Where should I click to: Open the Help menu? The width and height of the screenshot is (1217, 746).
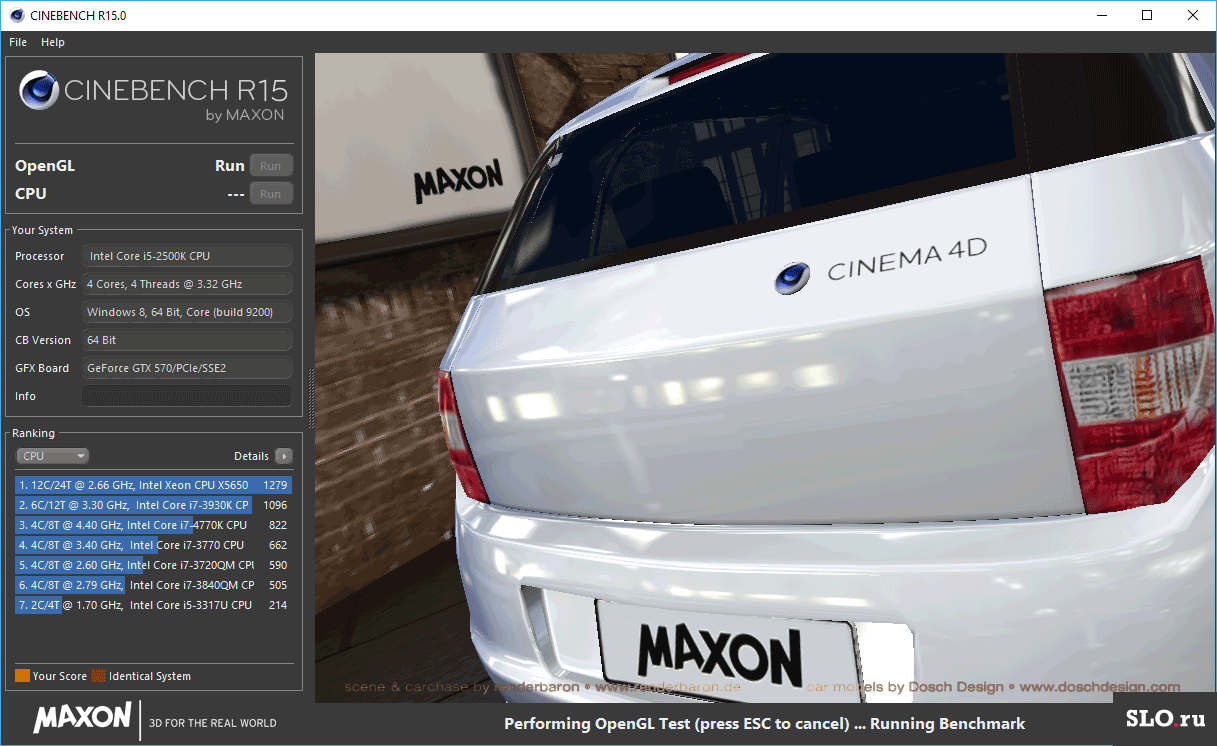tap(53, 42)
